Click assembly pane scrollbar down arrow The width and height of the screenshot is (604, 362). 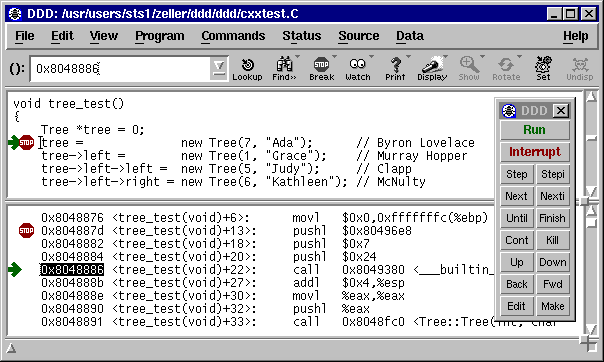pyautogui.click(x=591, y=329)
